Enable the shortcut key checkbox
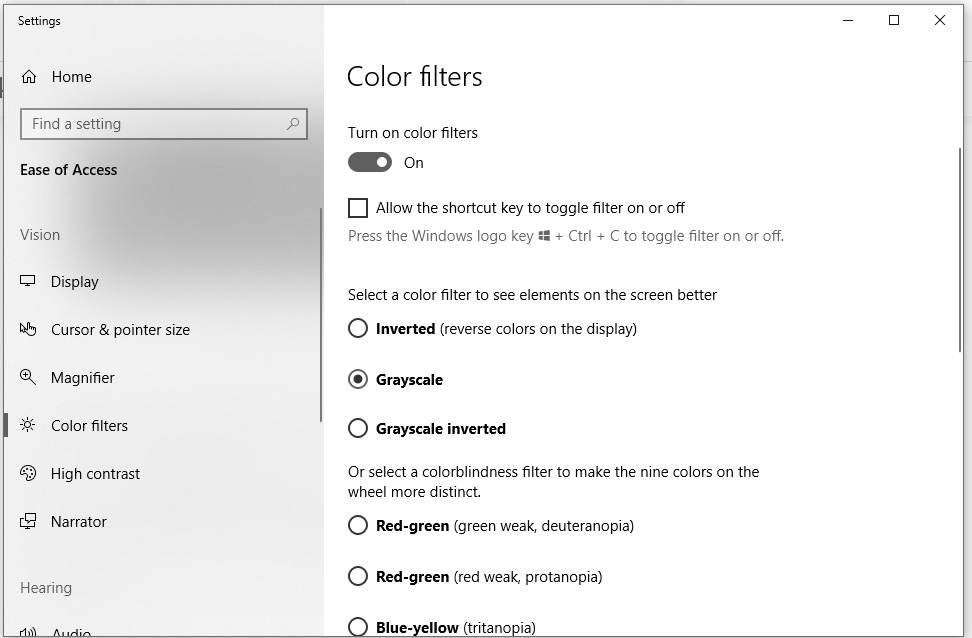The image size is (972, 638). click(x=357, y=208)
